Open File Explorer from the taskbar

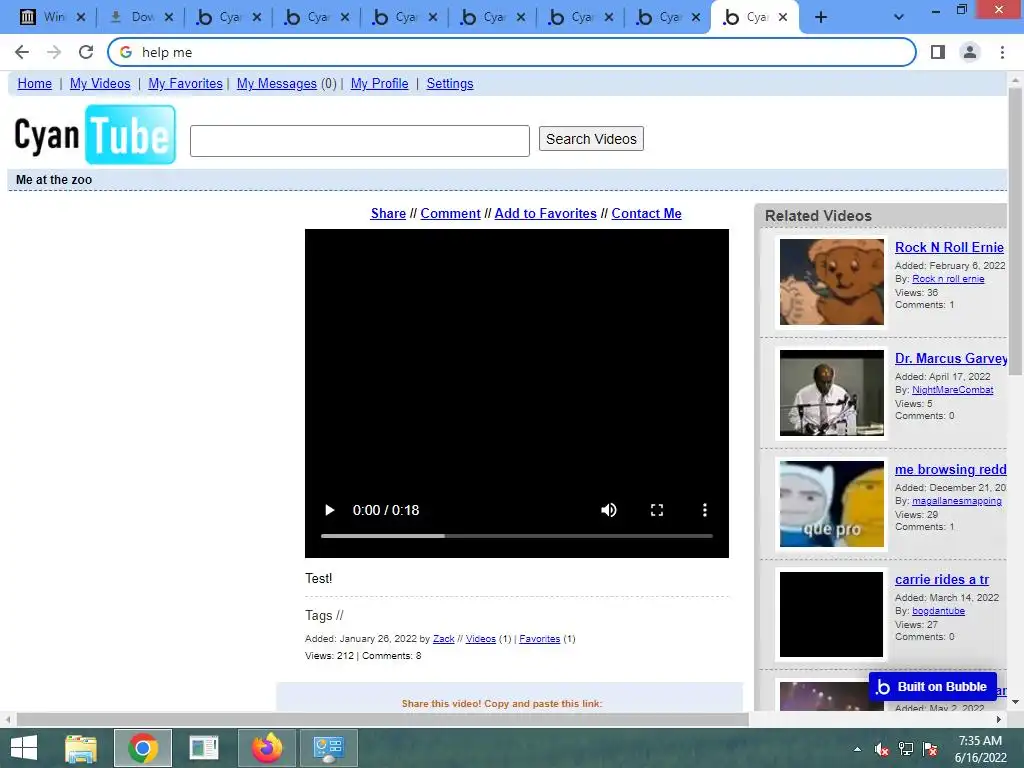81,748
